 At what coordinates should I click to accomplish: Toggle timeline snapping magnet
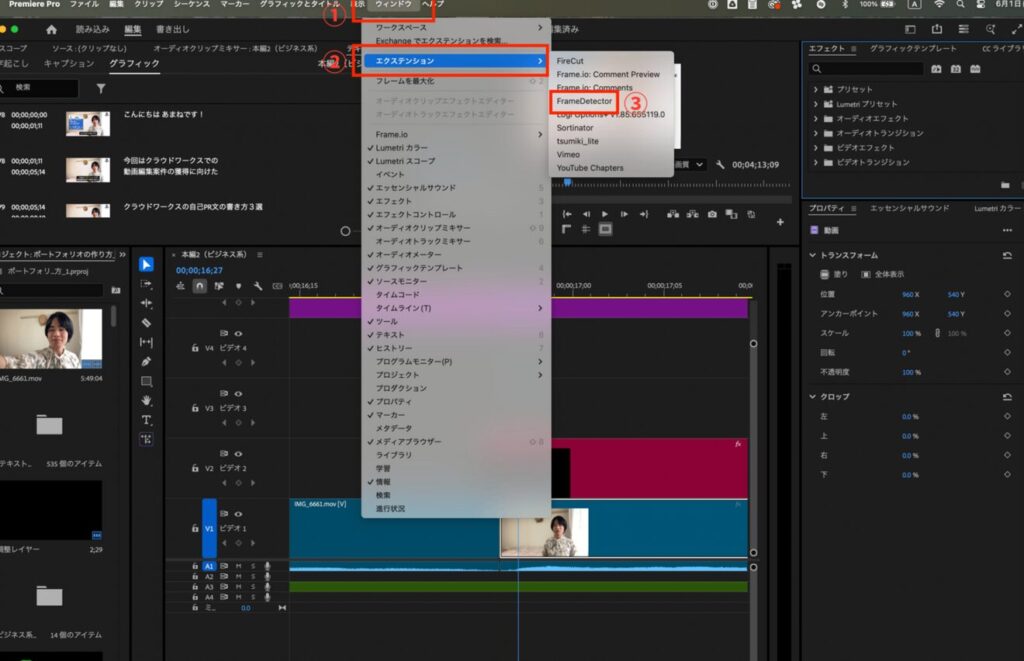[x=200, y=286]
